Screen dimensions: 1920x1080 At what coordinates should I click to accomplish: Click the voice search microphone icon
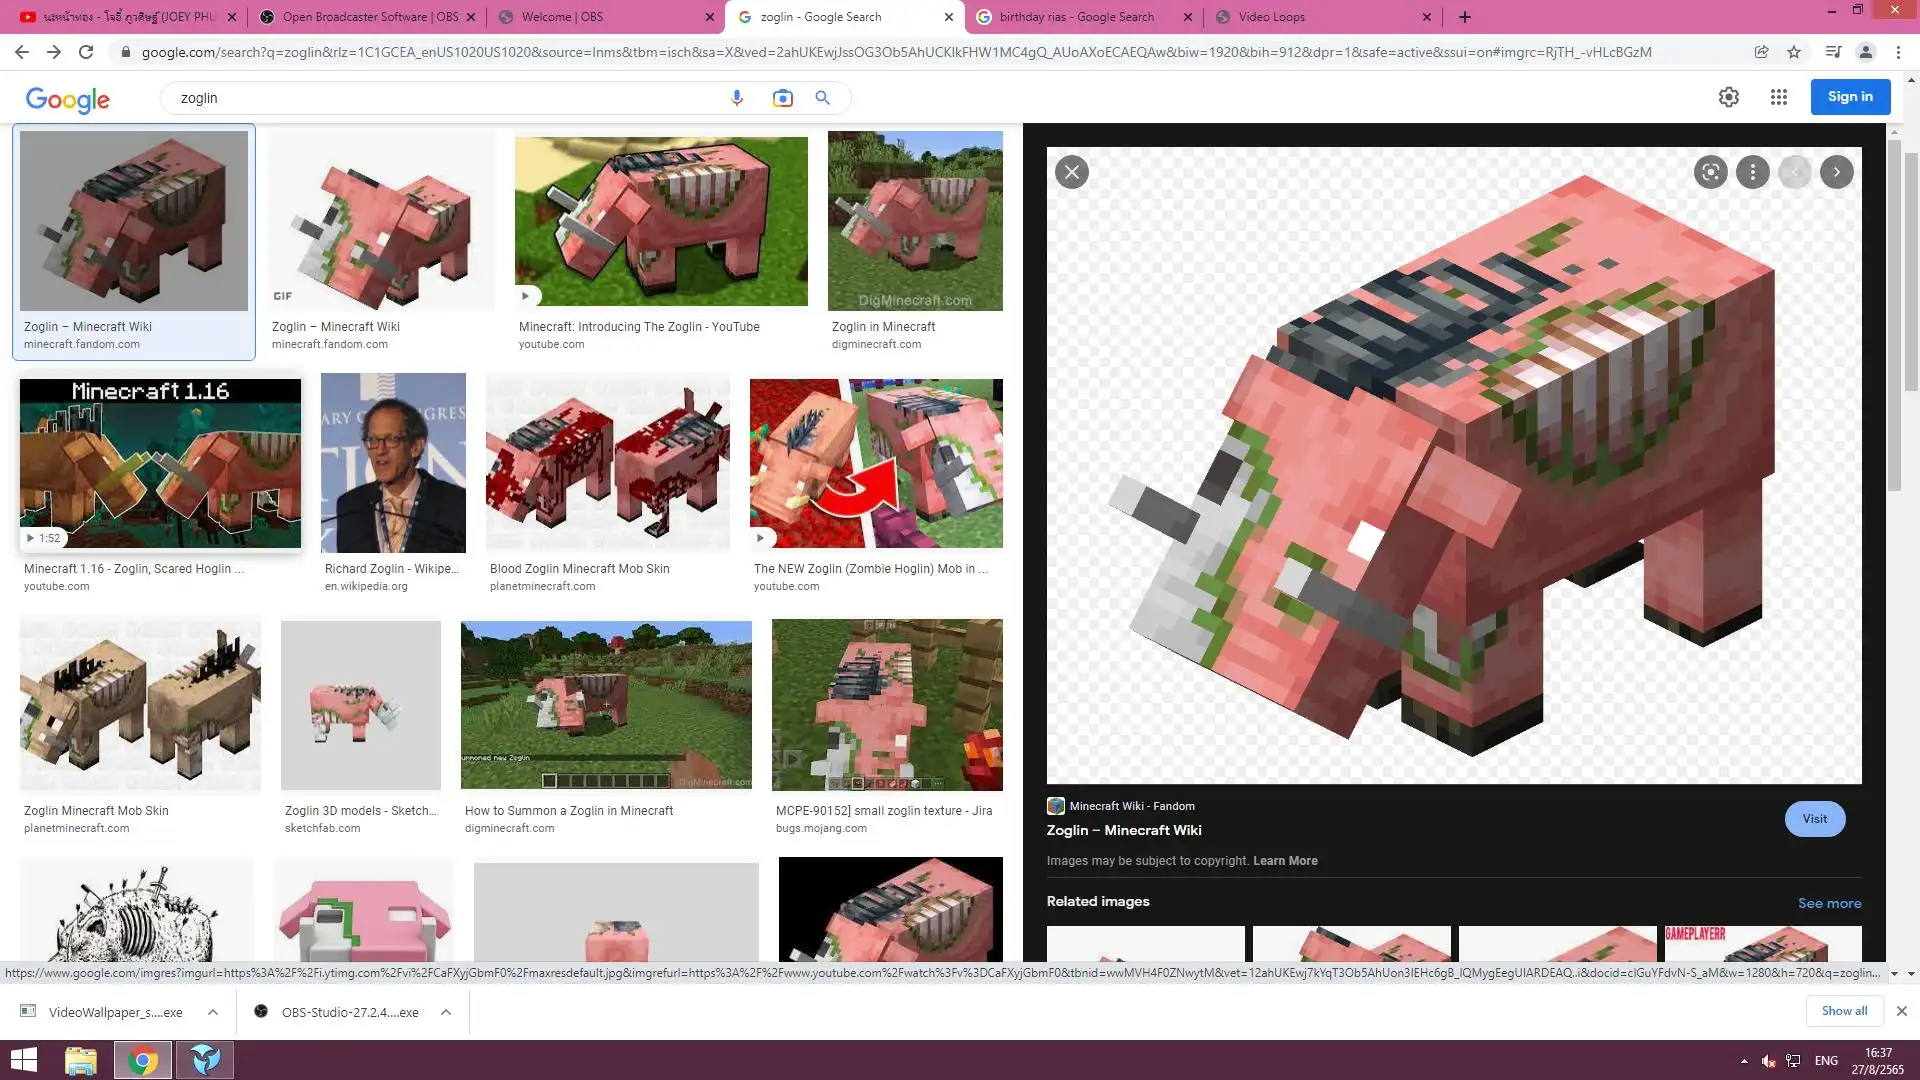pyautogui.click(x=737, y=98)
